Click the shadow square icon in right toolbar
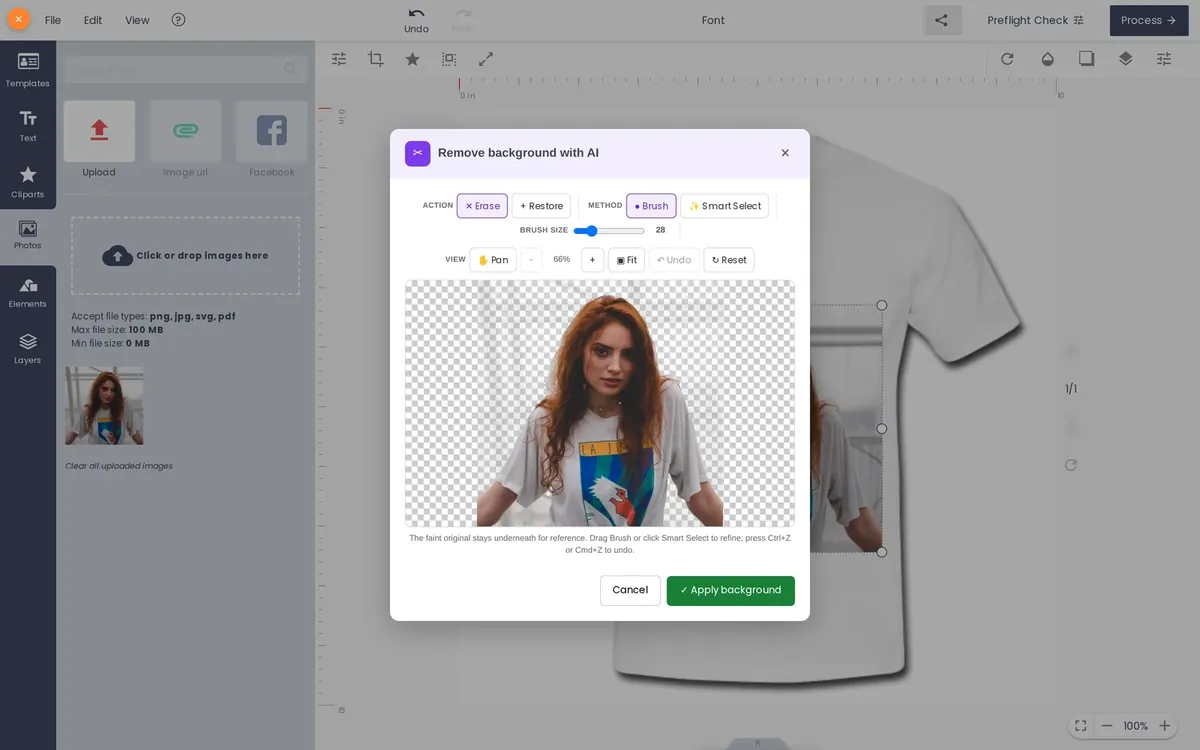The width and height of the screenshot is (1200, 750). 1086,59
